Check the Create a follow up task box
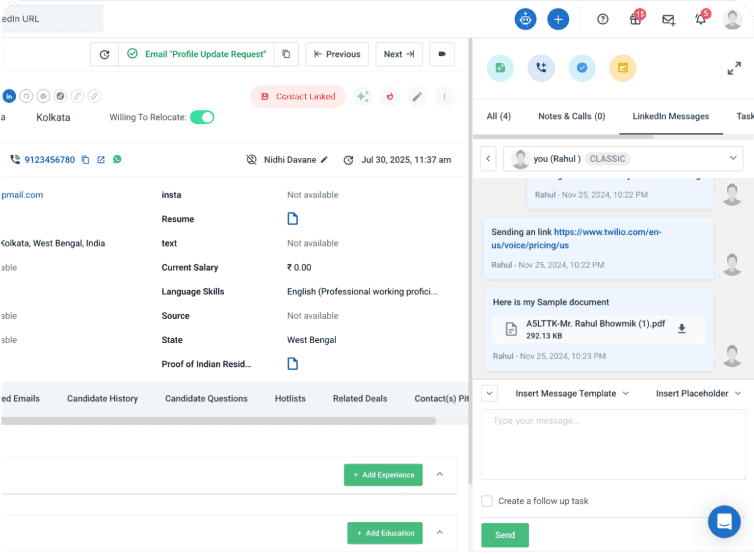This screenshot has width=754, height=554. (487, 501)
